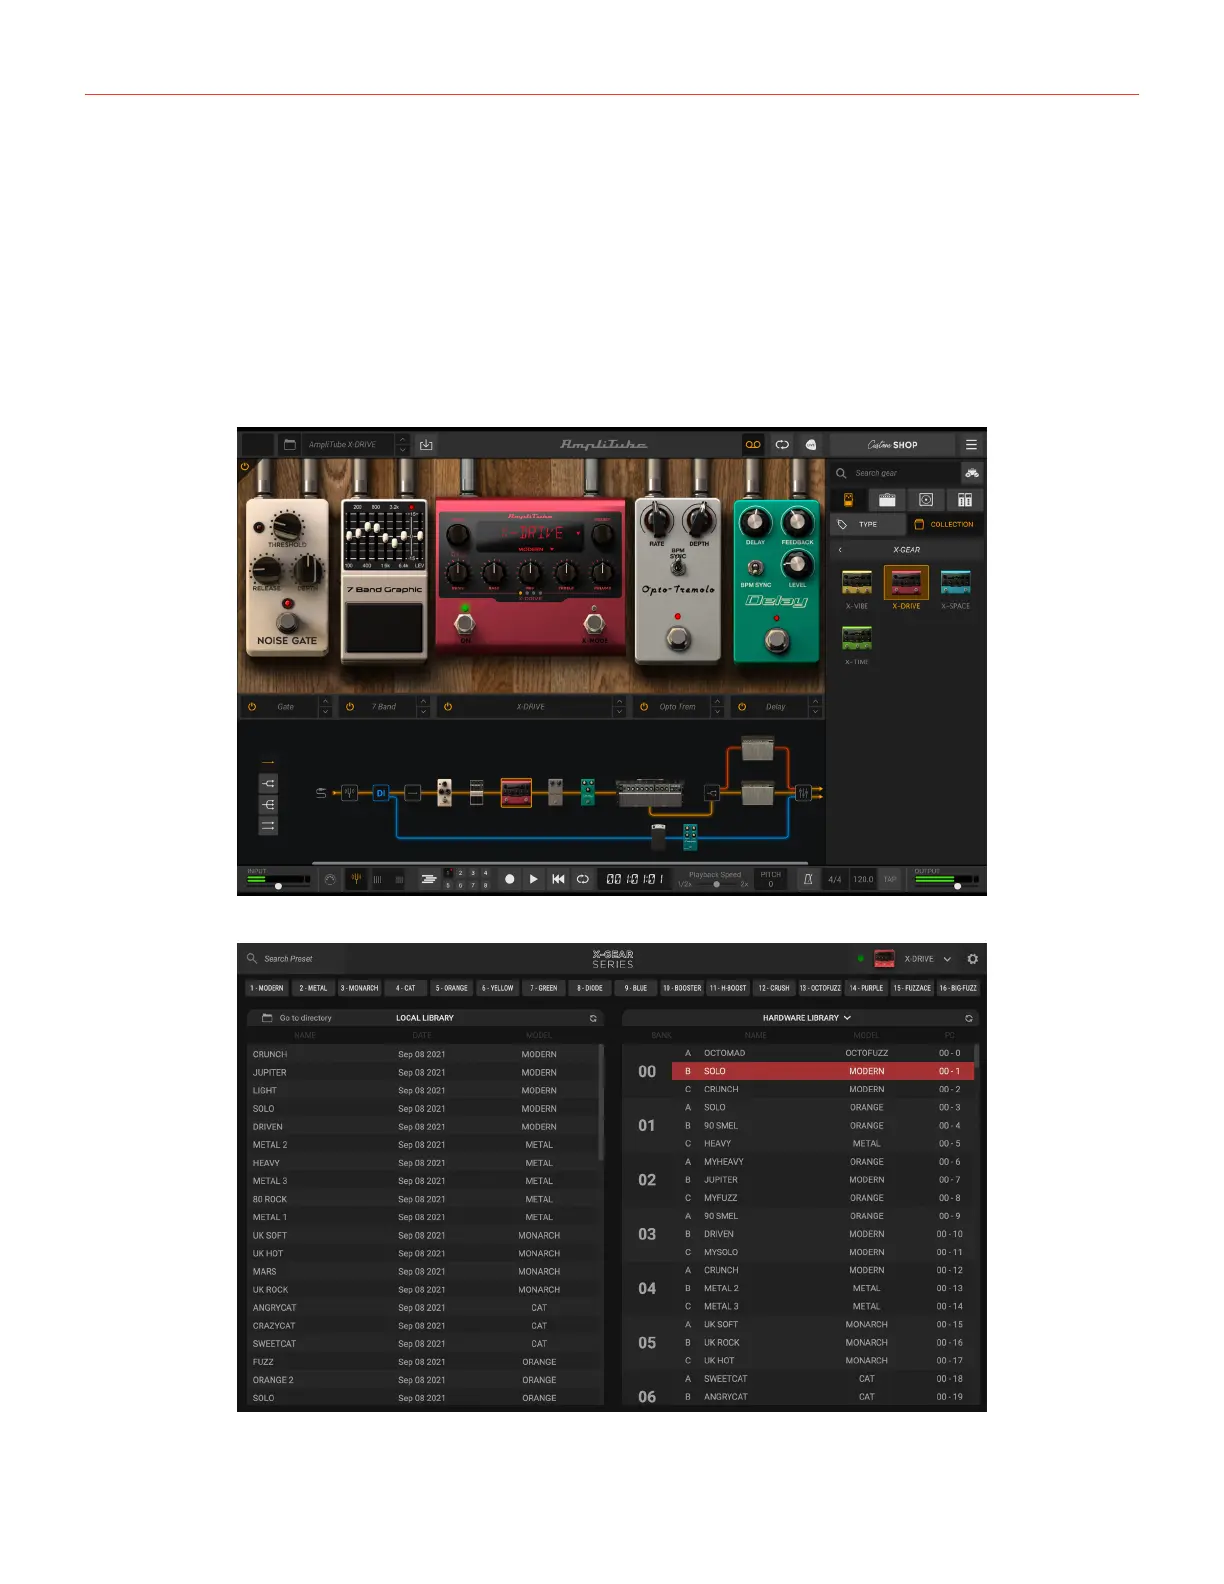Open the mixer block at chain output

(803, 793)
